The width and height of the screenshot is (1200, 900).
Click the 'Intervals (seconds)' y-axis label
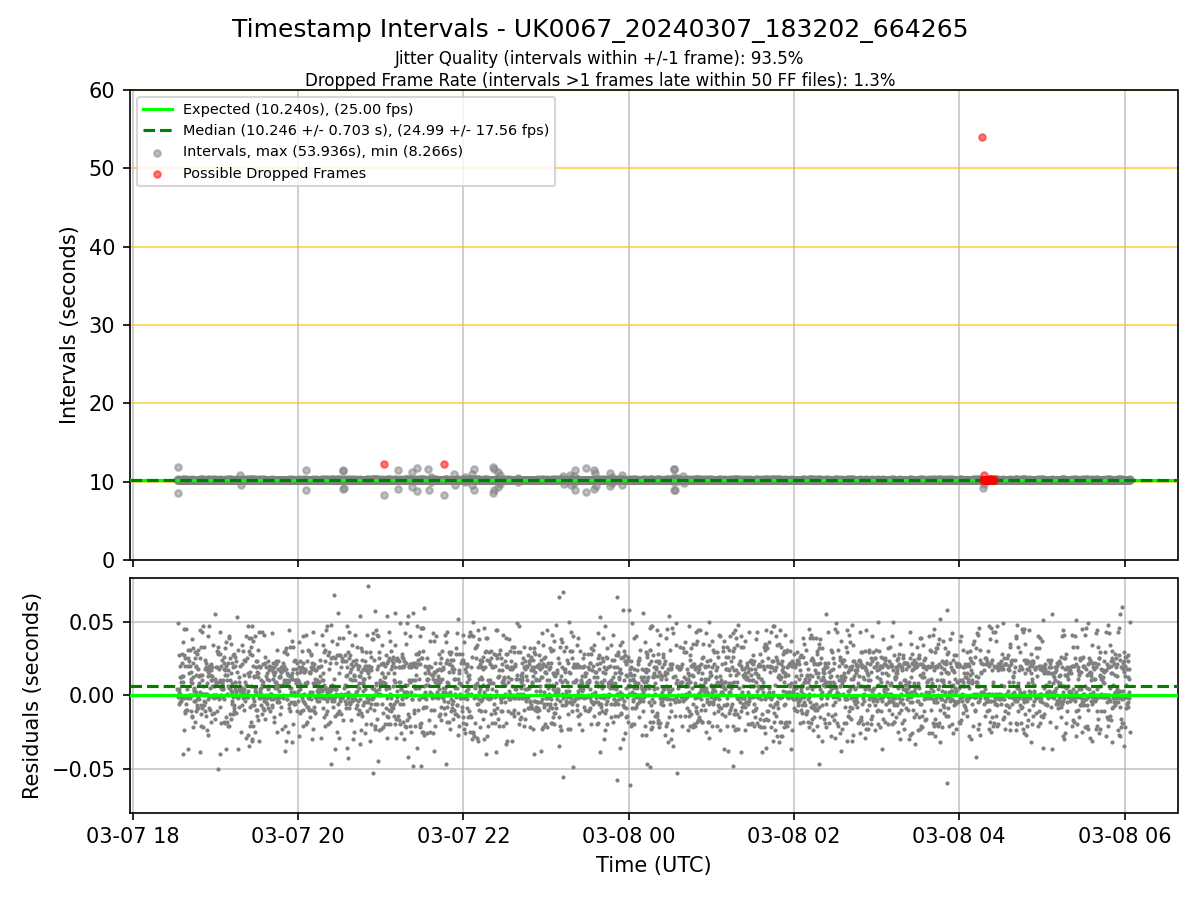point(68,325)
